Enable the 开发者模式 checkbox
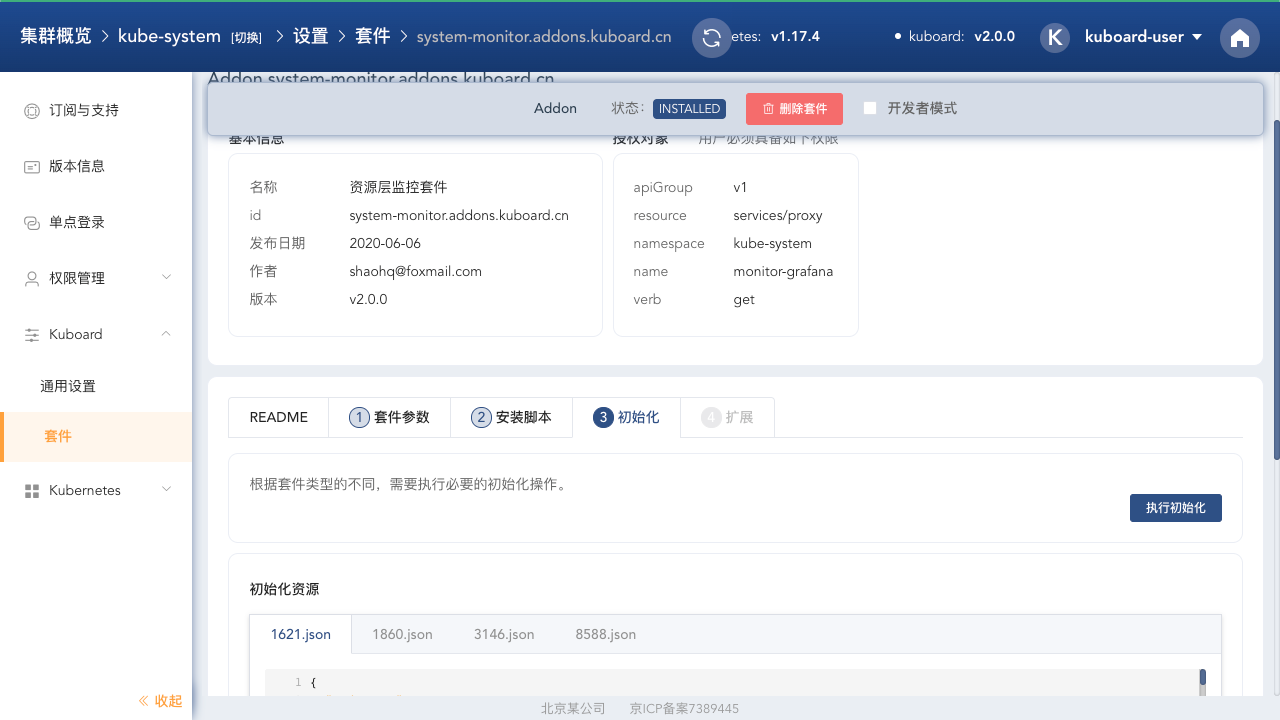 click(870, 108)
